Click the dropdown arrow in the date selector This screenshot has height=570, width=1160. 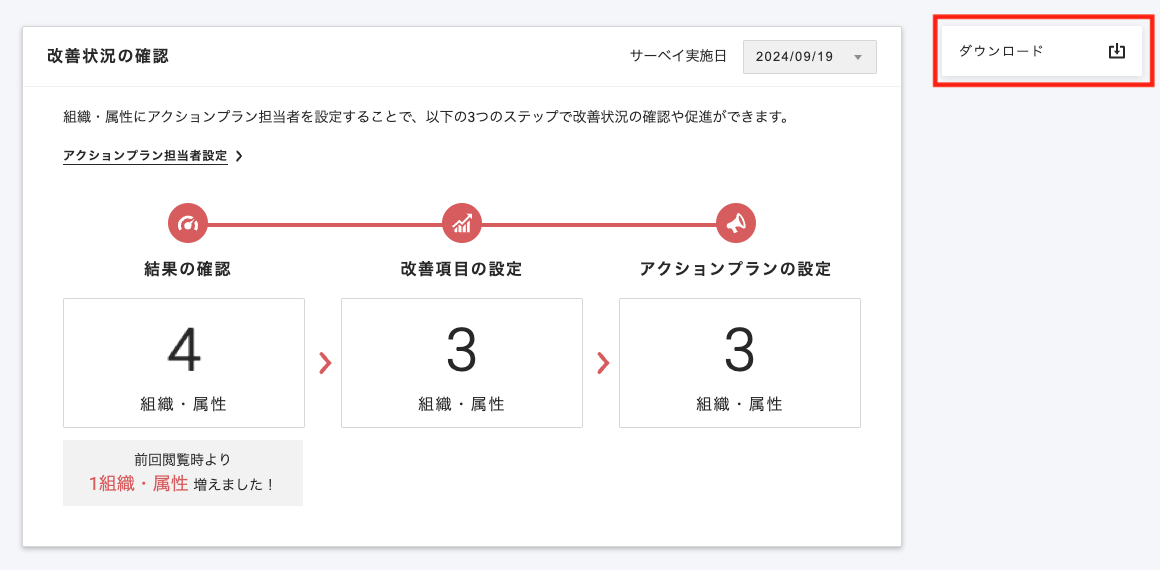(x=857, y=57)
